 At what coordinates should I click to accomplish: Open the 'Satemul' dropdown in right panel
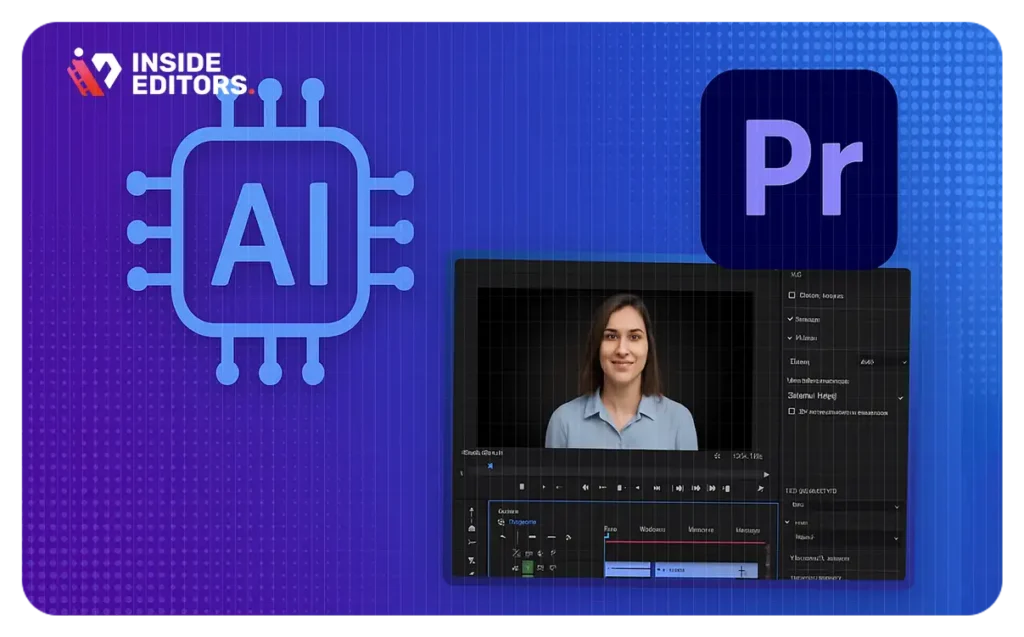pyautogui.click(x=845, y=396)
